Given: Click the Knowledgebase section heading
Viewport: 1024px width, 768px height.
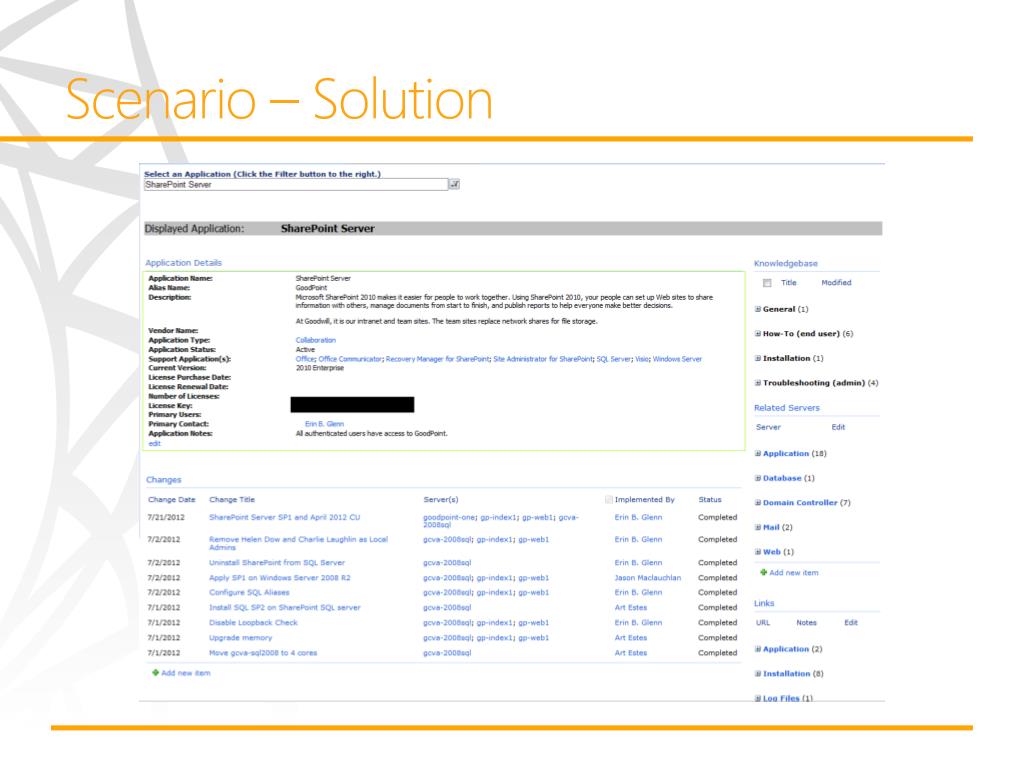Looking at the screenshot, I should (786, 264).
